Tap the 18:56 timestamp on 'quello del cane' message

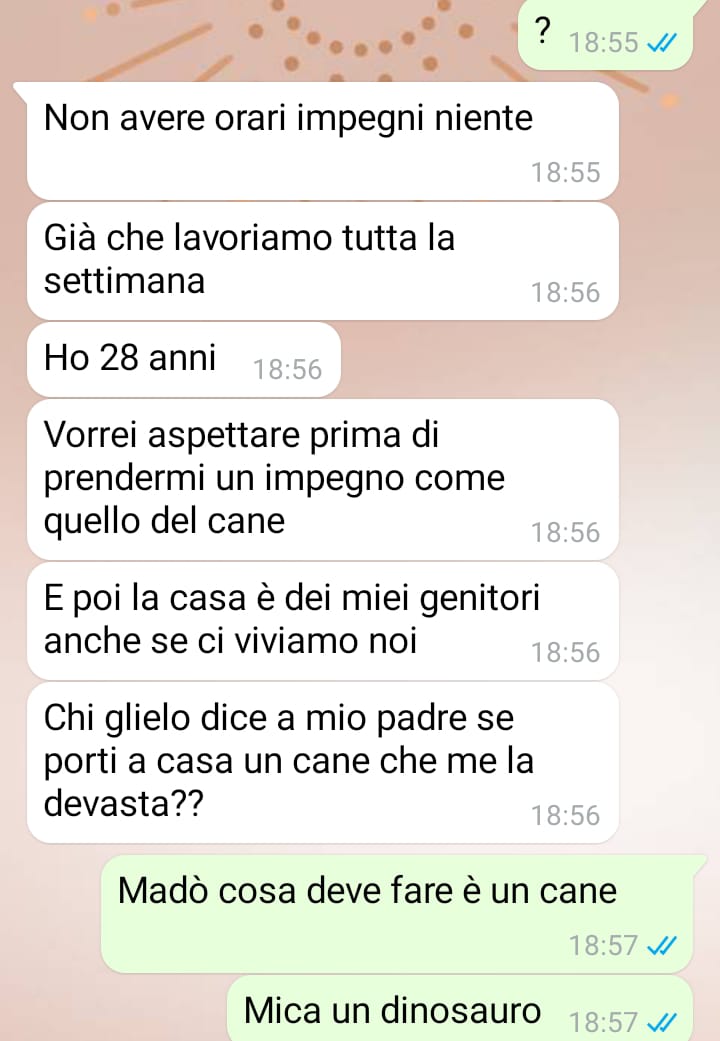pyautogui.click(x=565, y=532)
